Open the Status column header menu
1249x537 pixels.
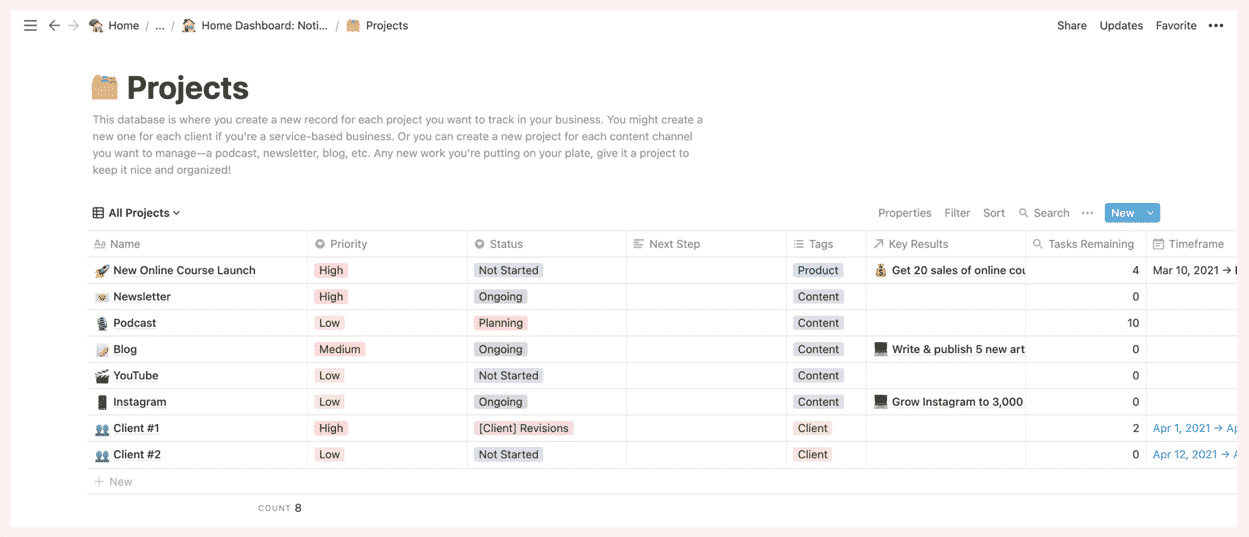pos(547,244)
